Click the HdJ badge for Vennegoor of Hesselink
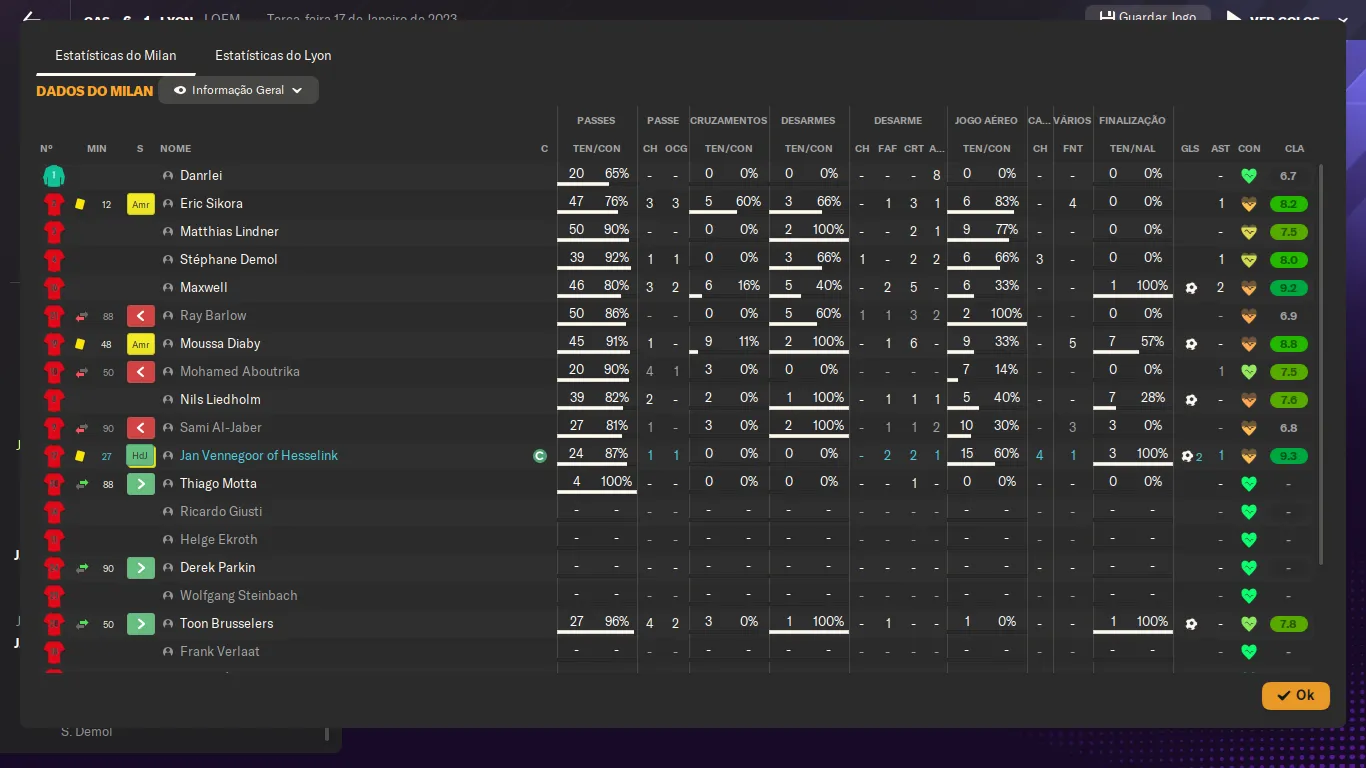This screenshot has height=768, width=1366. [x=141, y=456]
